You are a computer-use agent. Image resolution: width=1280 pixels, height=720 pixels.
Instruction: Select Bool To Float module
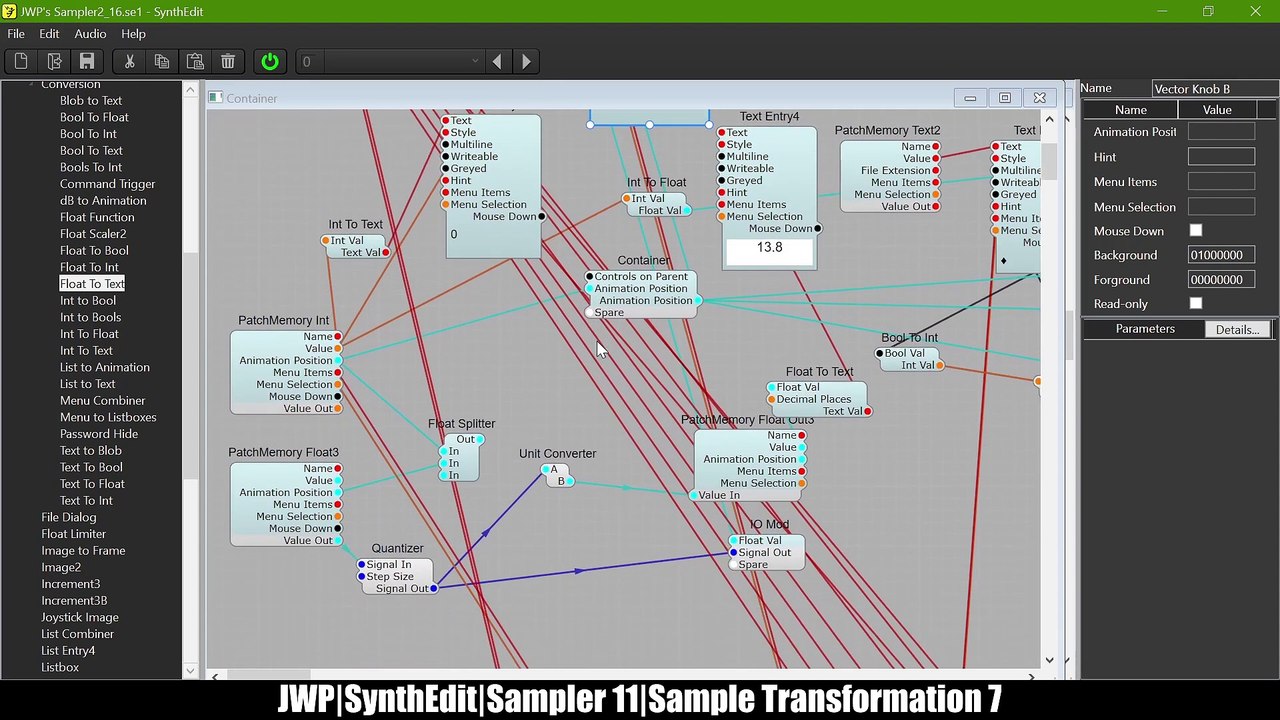pyautogui.click(x=94, y=118)
